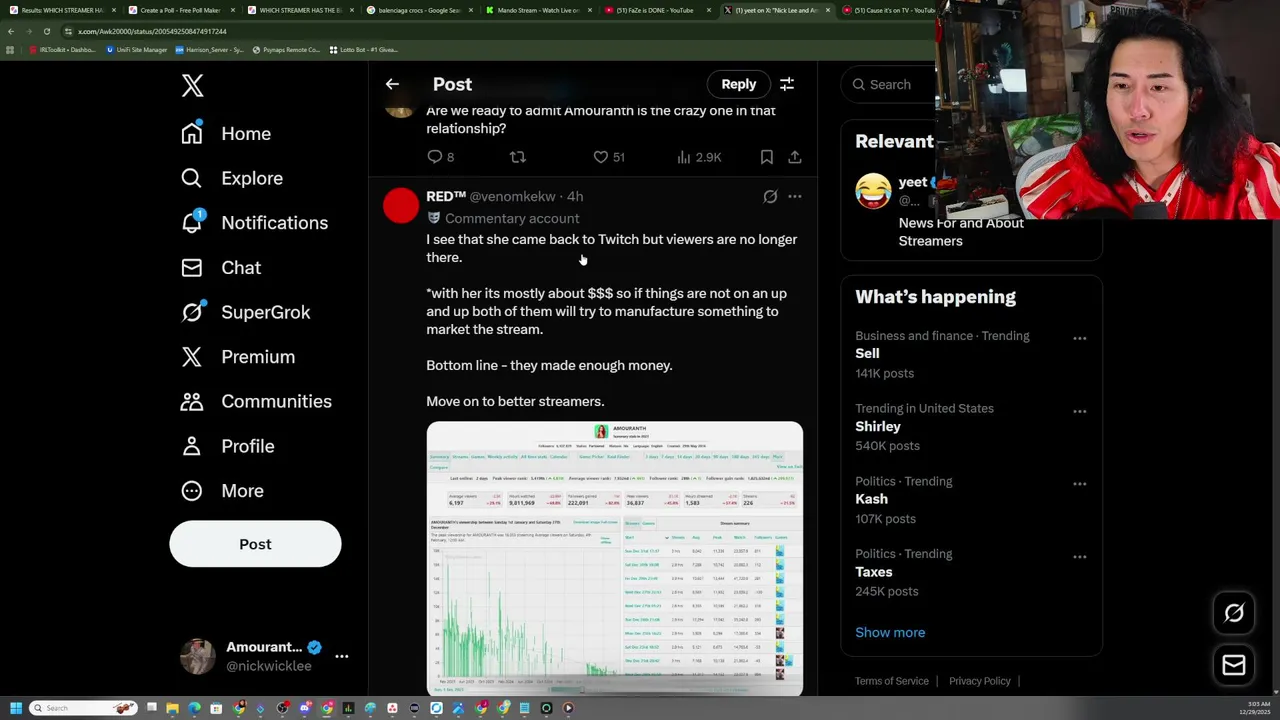Open the IRLToolkit Dashboard bookmark

[x=62, y=49]
